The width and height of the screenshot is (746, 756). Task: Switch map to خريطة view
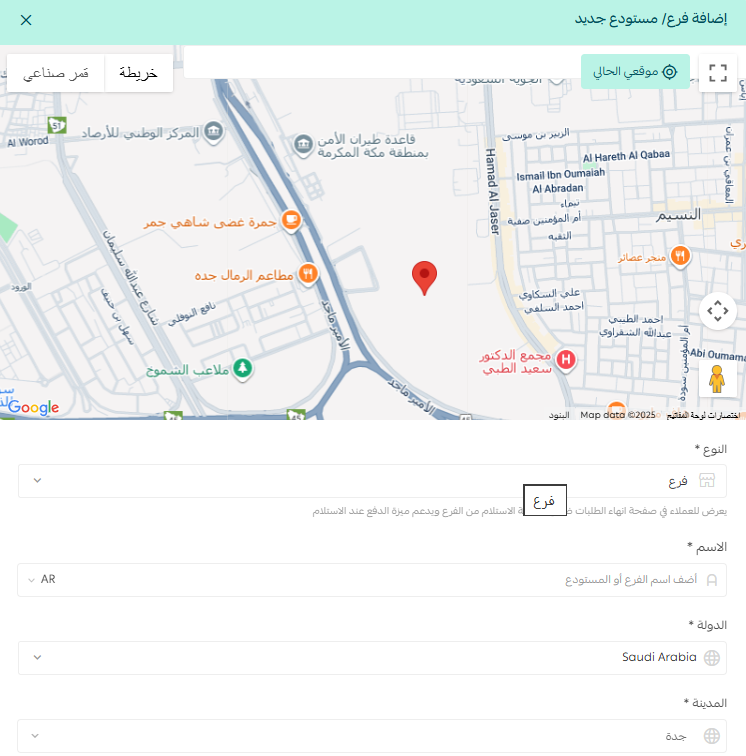tap(138, 73)
